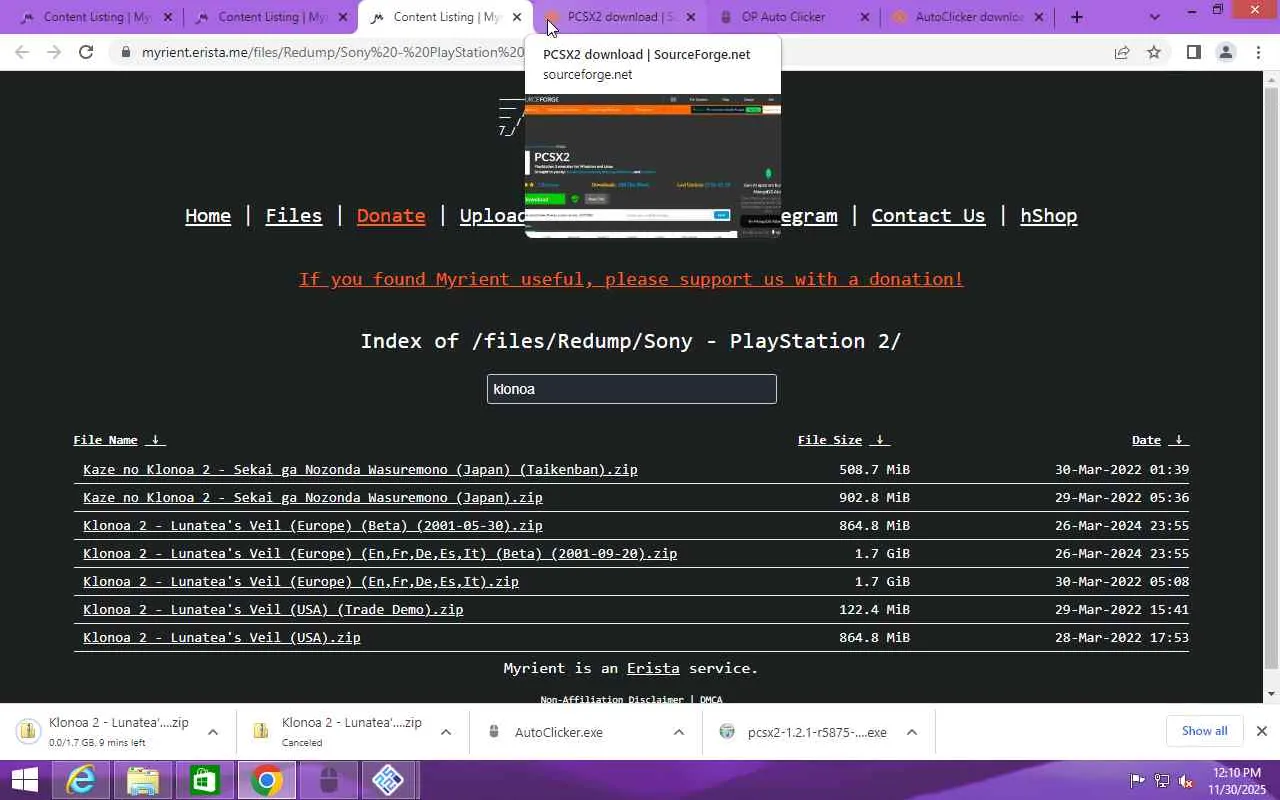1280x800 pixels.
Task: Open File Explorer from the taskbar
Action: tap(143, 780)
